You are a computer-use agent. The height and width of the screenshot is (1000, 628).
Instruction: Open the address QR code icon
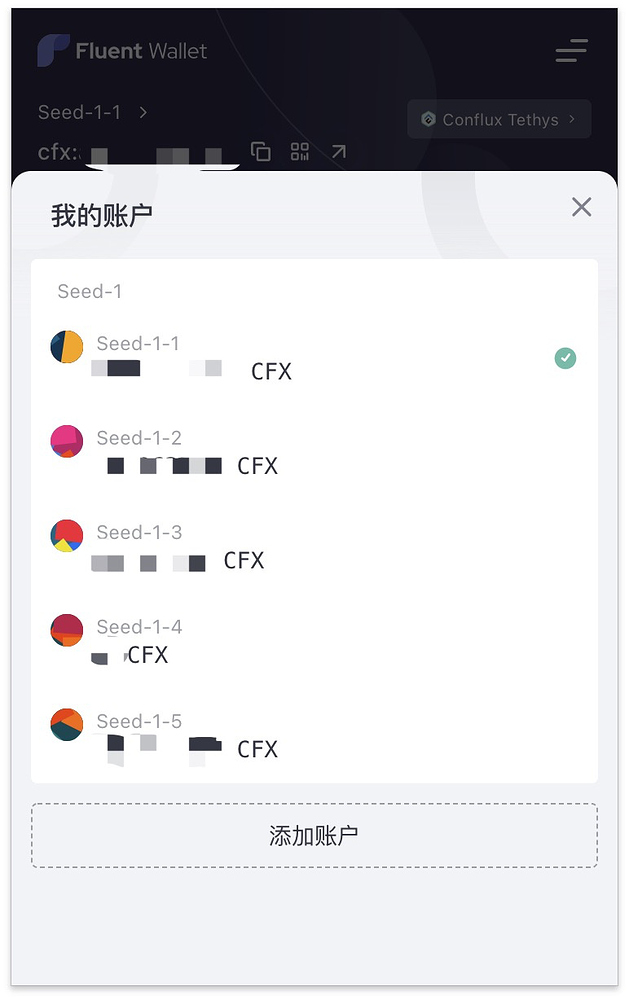pyautogui.click(x=299, y=151)
